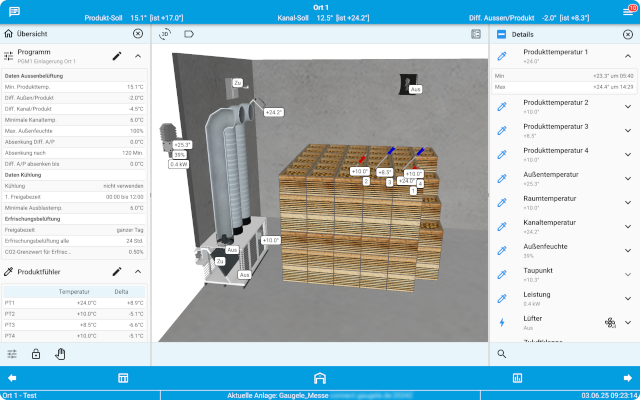Close the Übersicht panel
Viewport: 640px width, 400px height.
point(138,33)
